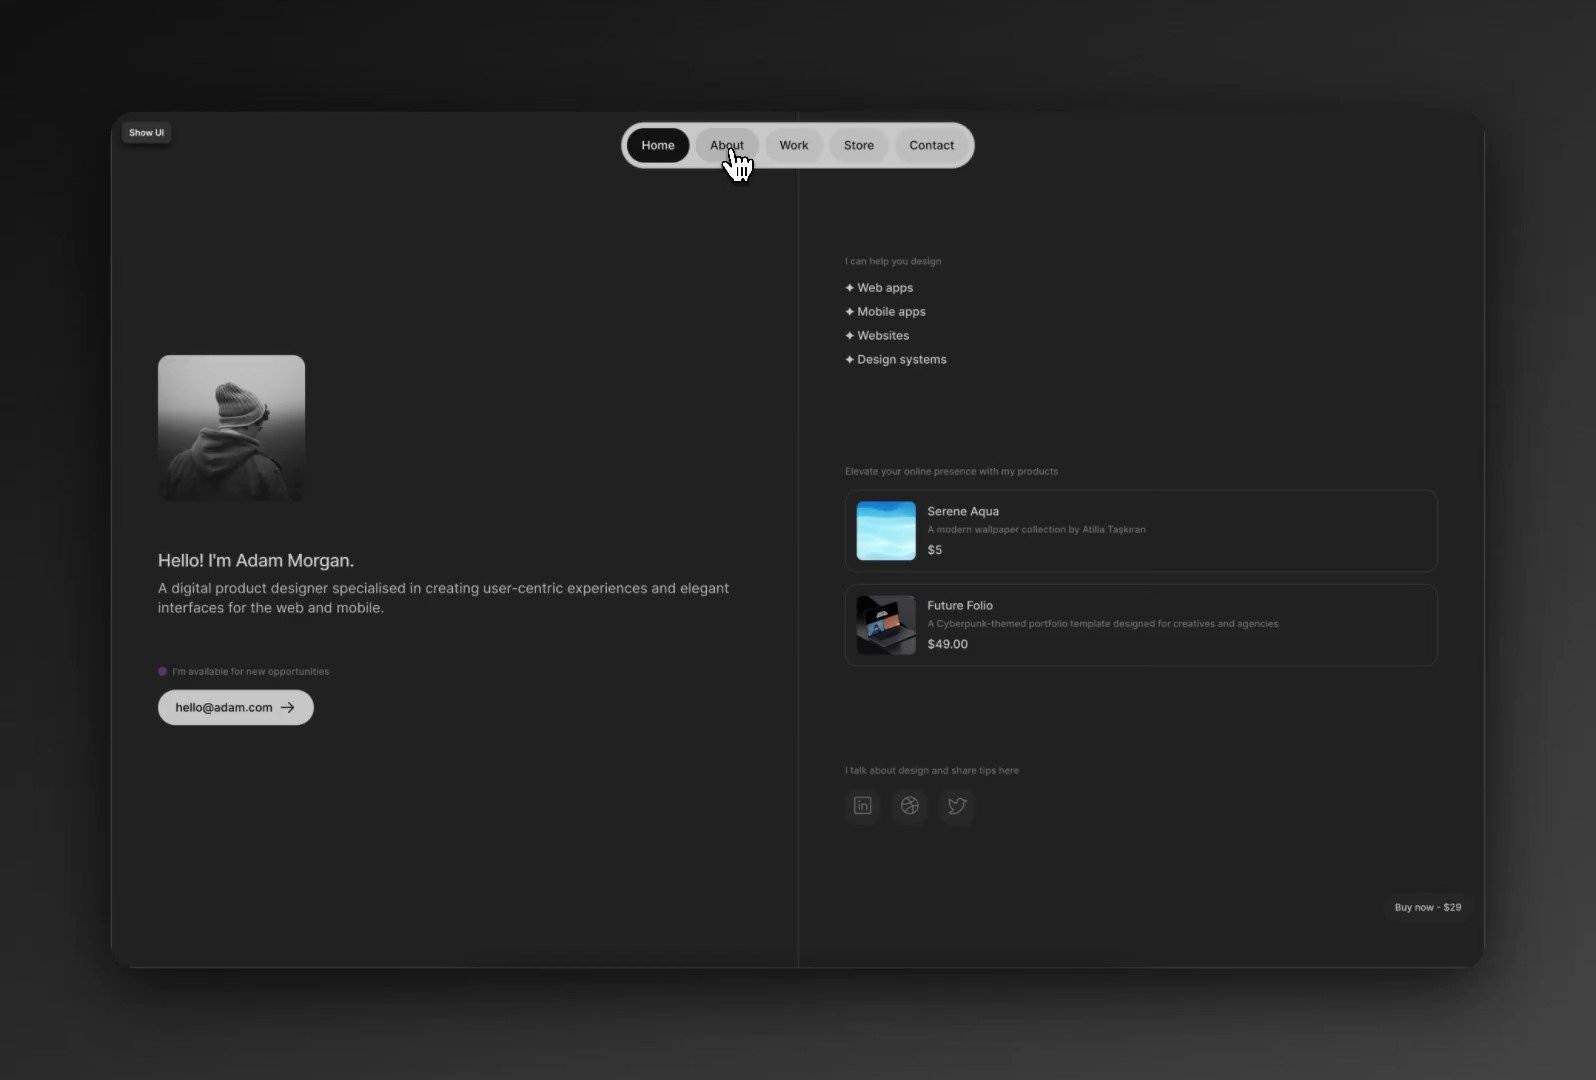This screenshot has height=1080, width=1596.
Task: Open the Serene Aqua product card
Action: 1141,531
